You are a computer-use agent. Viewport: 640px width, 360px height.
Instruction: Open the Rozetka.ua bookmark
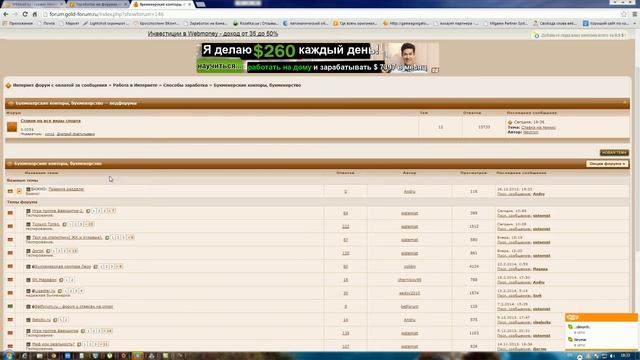(256, 24)
